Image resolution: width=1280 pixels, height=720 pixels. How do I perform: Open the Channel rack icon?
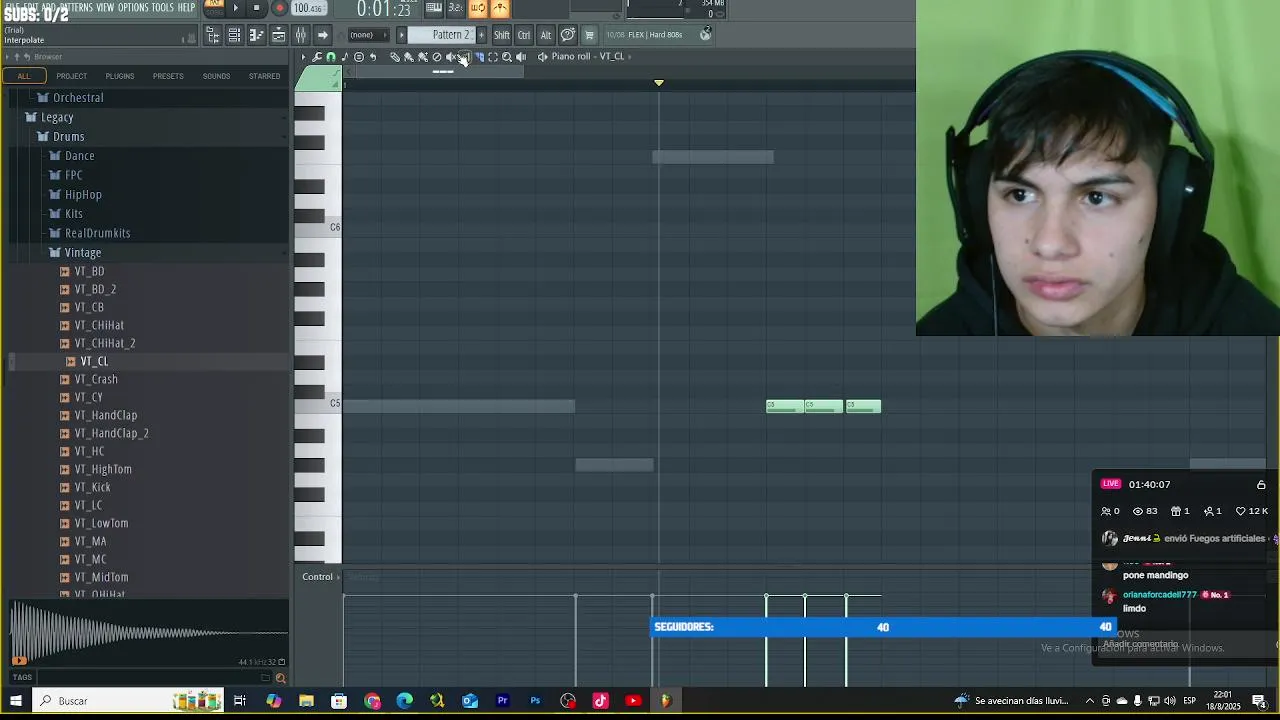(x=234, y=35)
